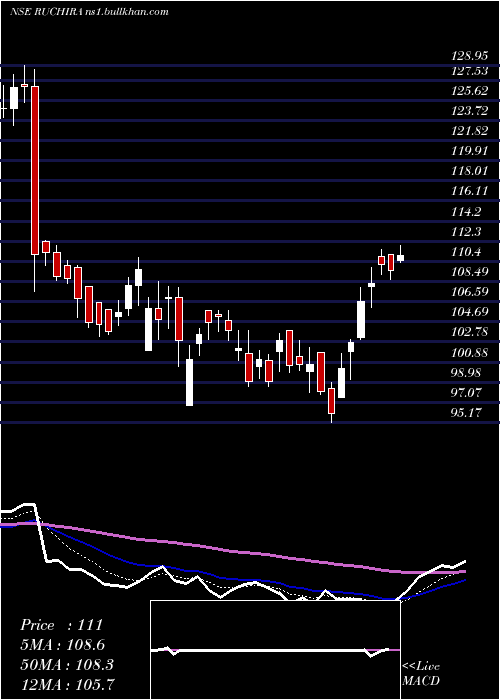Image resolution: width=500 pixels, height=700 pixels.
Task: Click the 108.49 price level label
Action: 469,271
